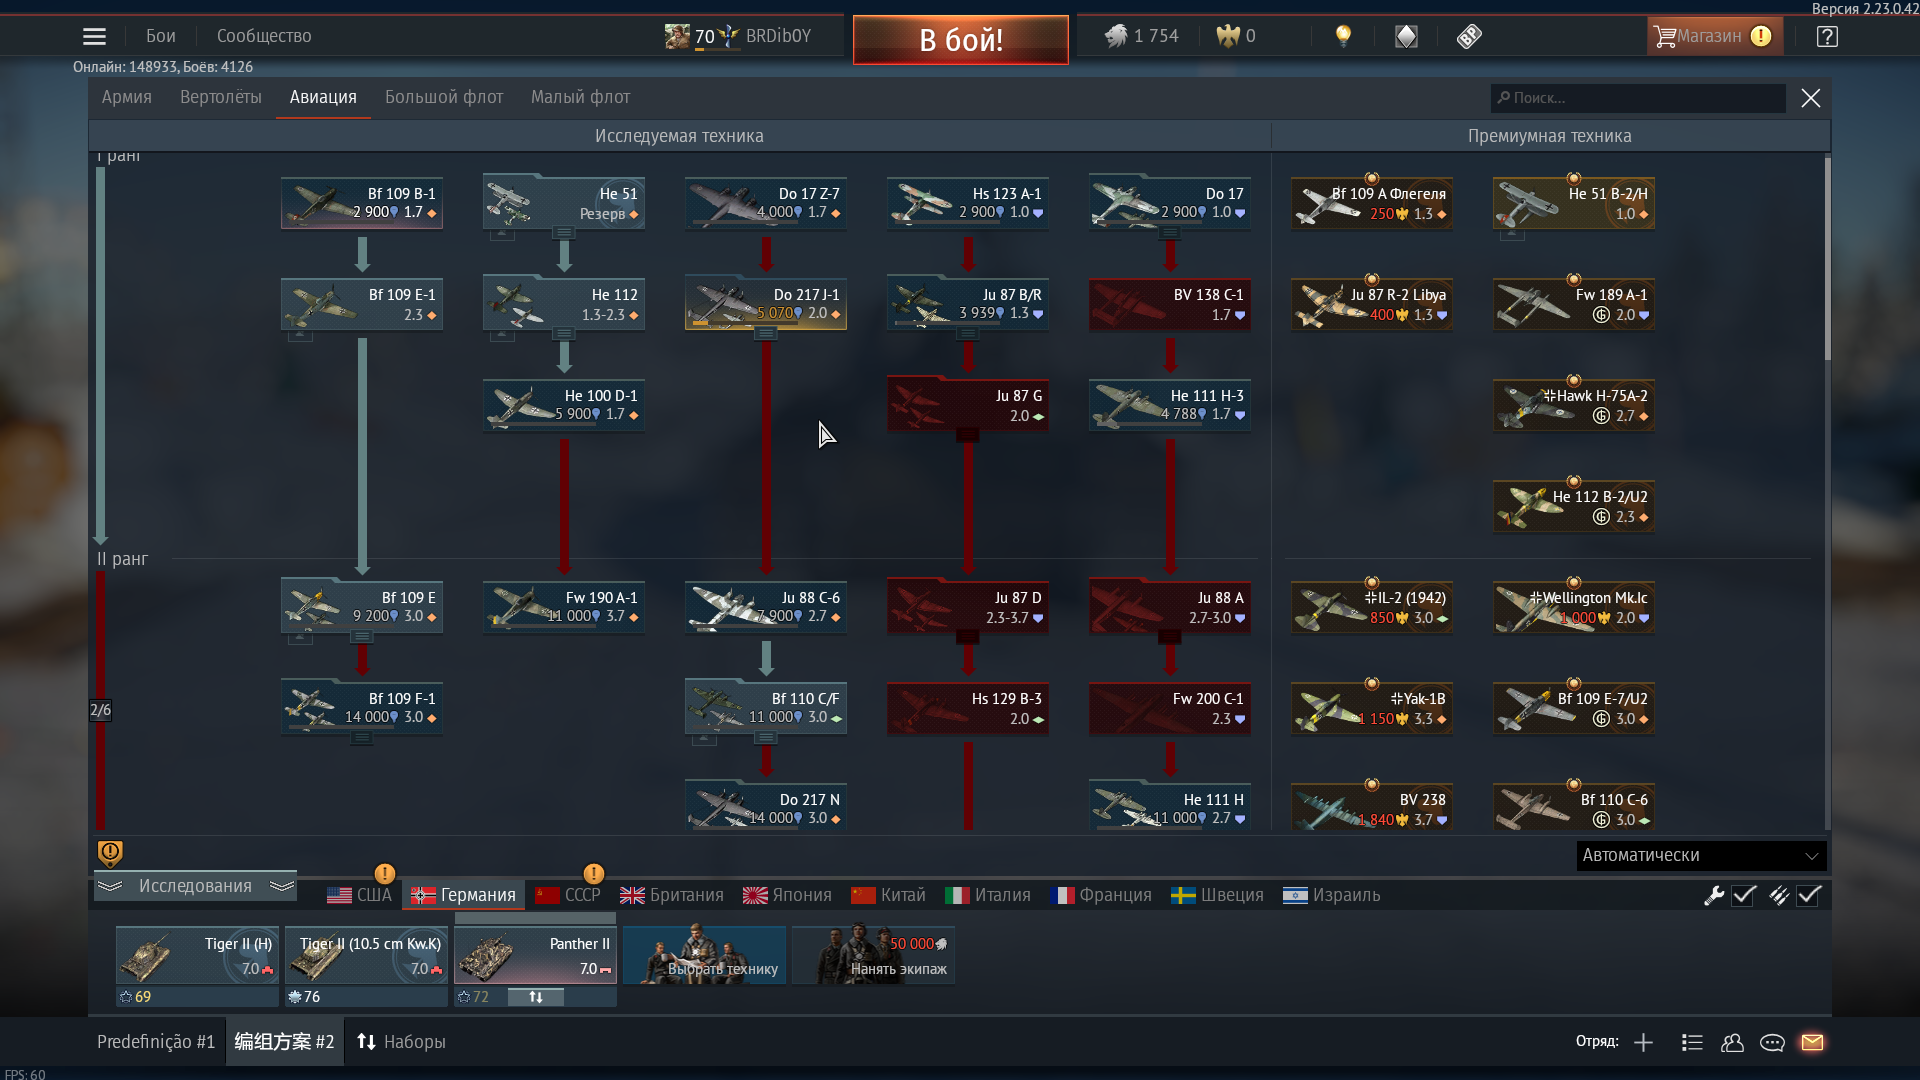Click Выбрать технику crew slot
This screenshot has height=1080, width=1920.
pyautogui.click(x=705, y=955)
